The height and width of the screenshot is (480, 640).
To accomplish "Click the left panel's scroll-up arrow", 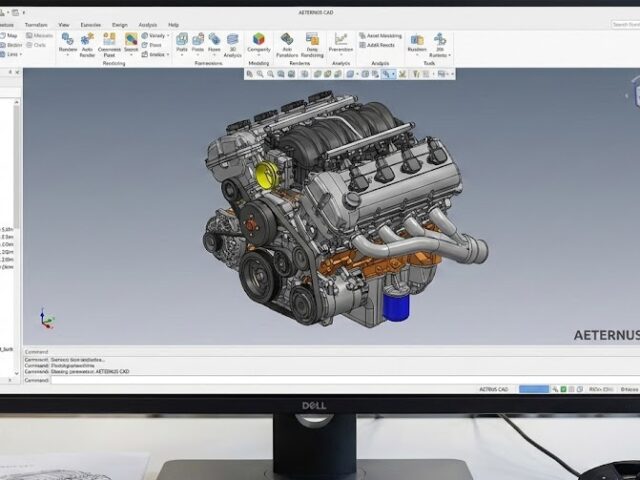I will tap(16, 102).
